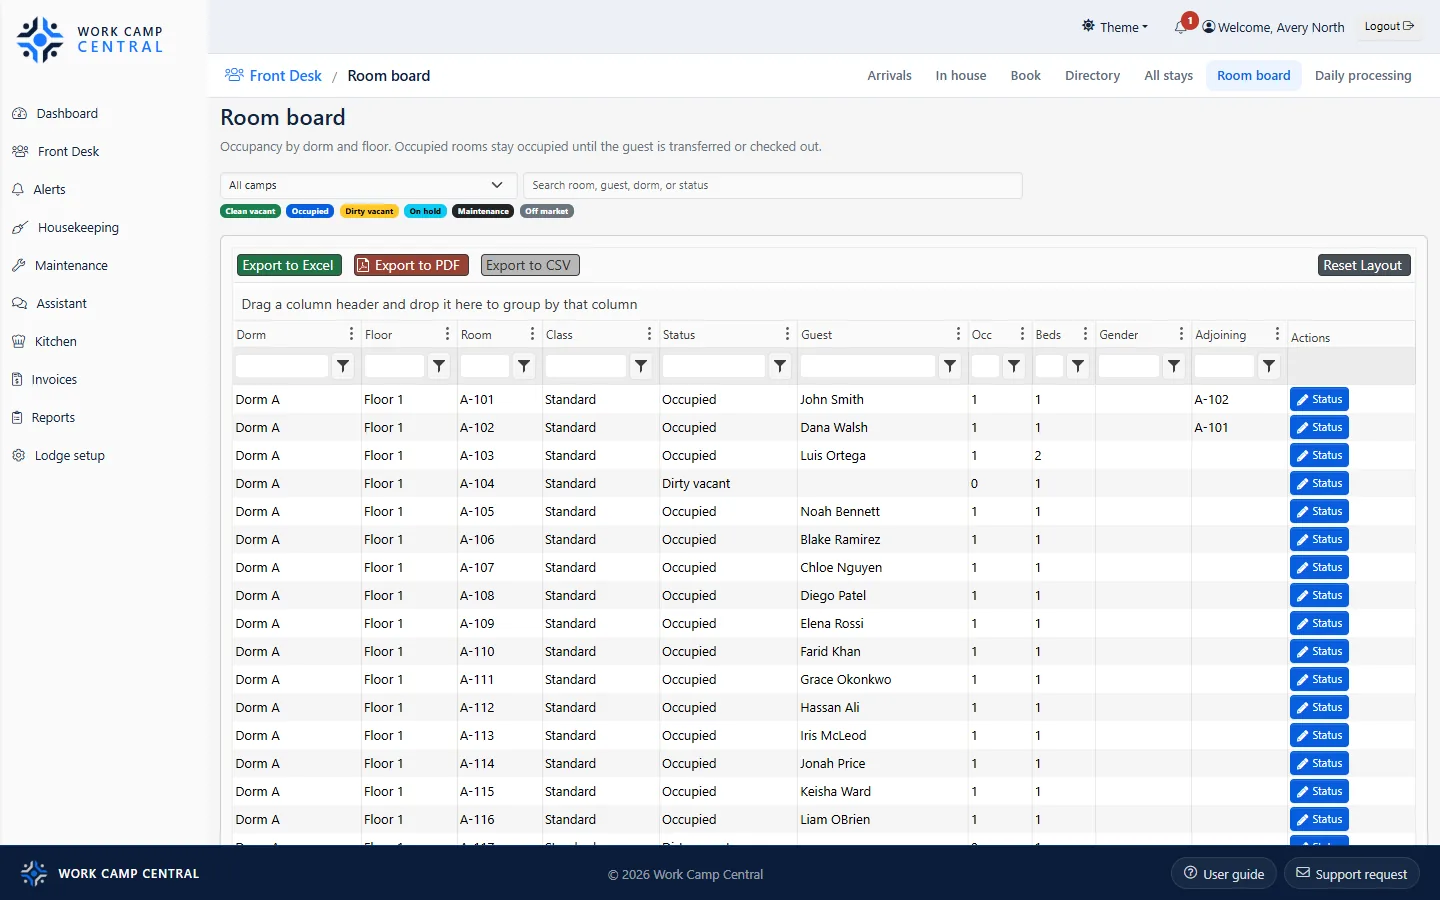
Task: Export the room board to PDF
Action: (411, 265)
